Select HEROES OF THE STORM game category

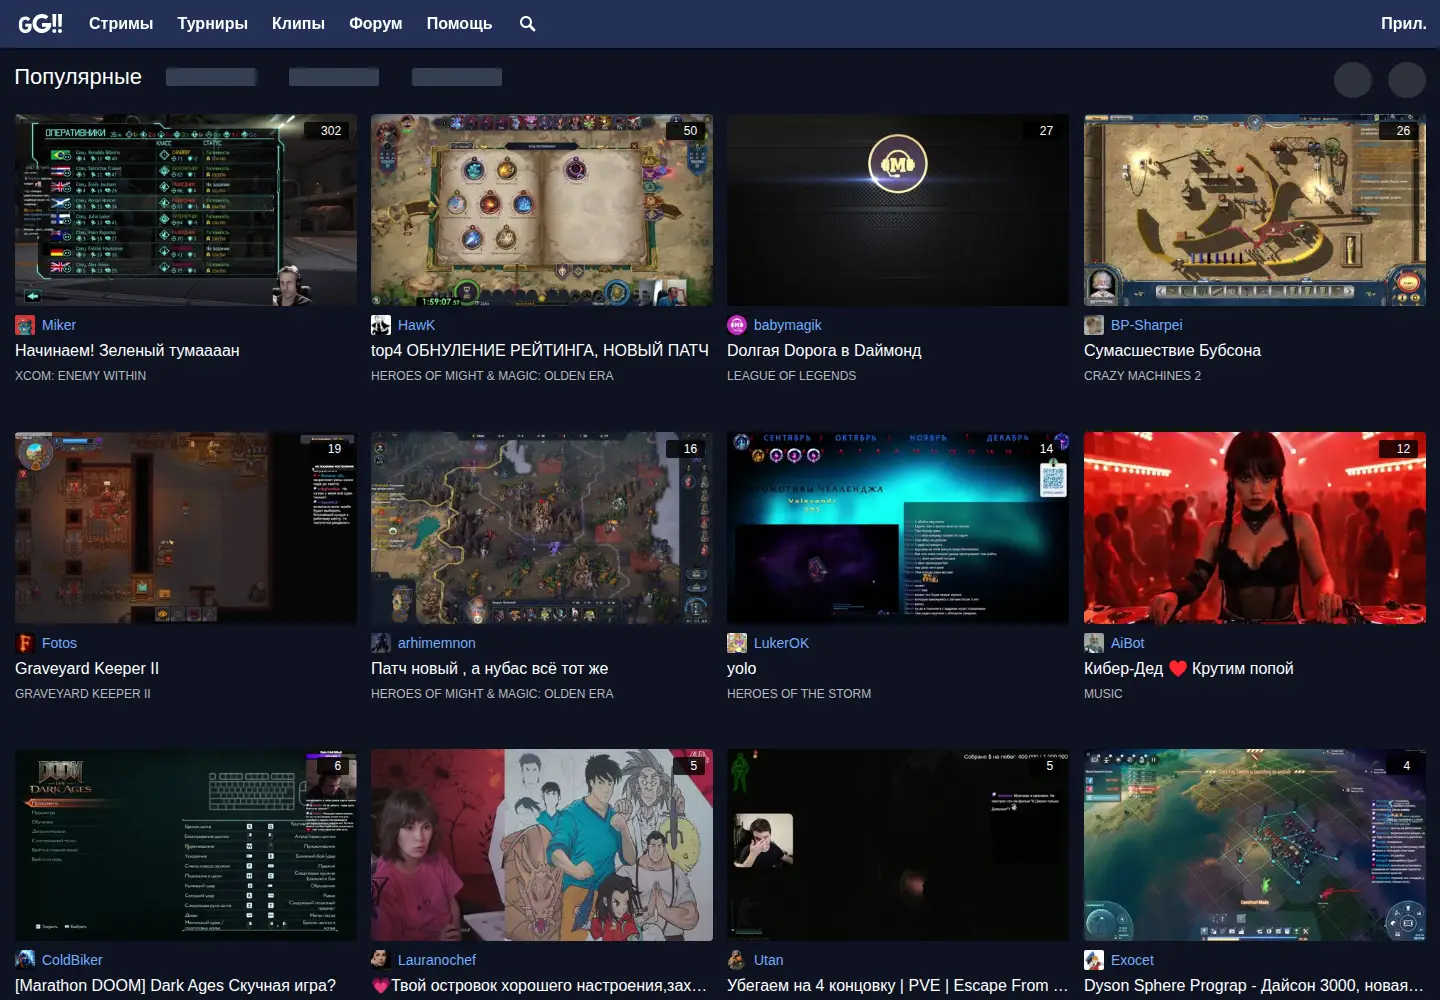[x=799, y=694]
